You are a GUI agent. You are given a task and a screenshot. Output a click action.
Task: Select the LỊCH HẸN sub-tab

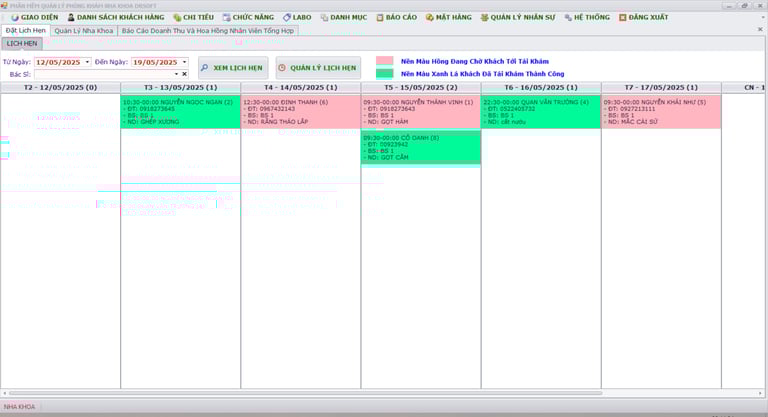pos(22,43)
